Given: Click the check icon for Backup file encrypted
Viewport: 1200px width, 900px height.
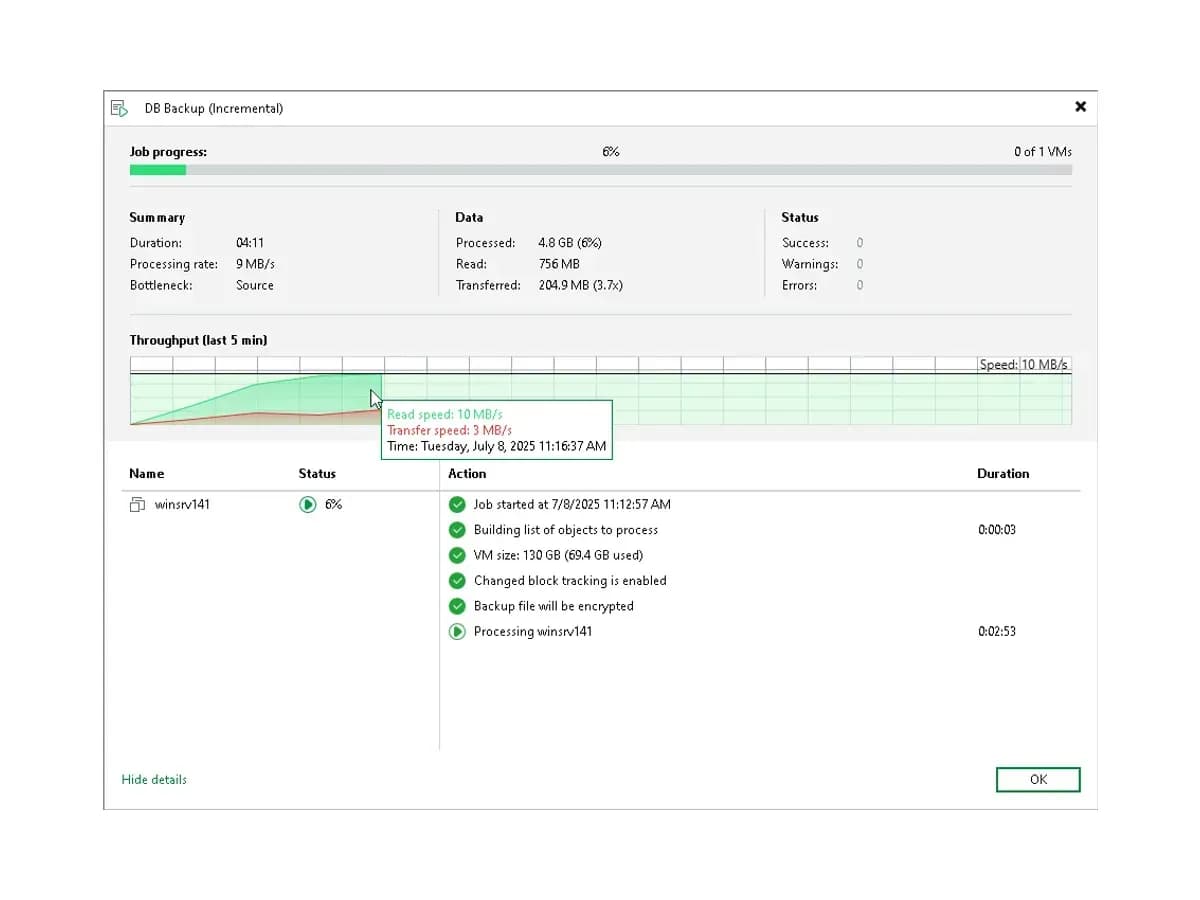Looking at the screenshot, I should [x=457, y=606].
